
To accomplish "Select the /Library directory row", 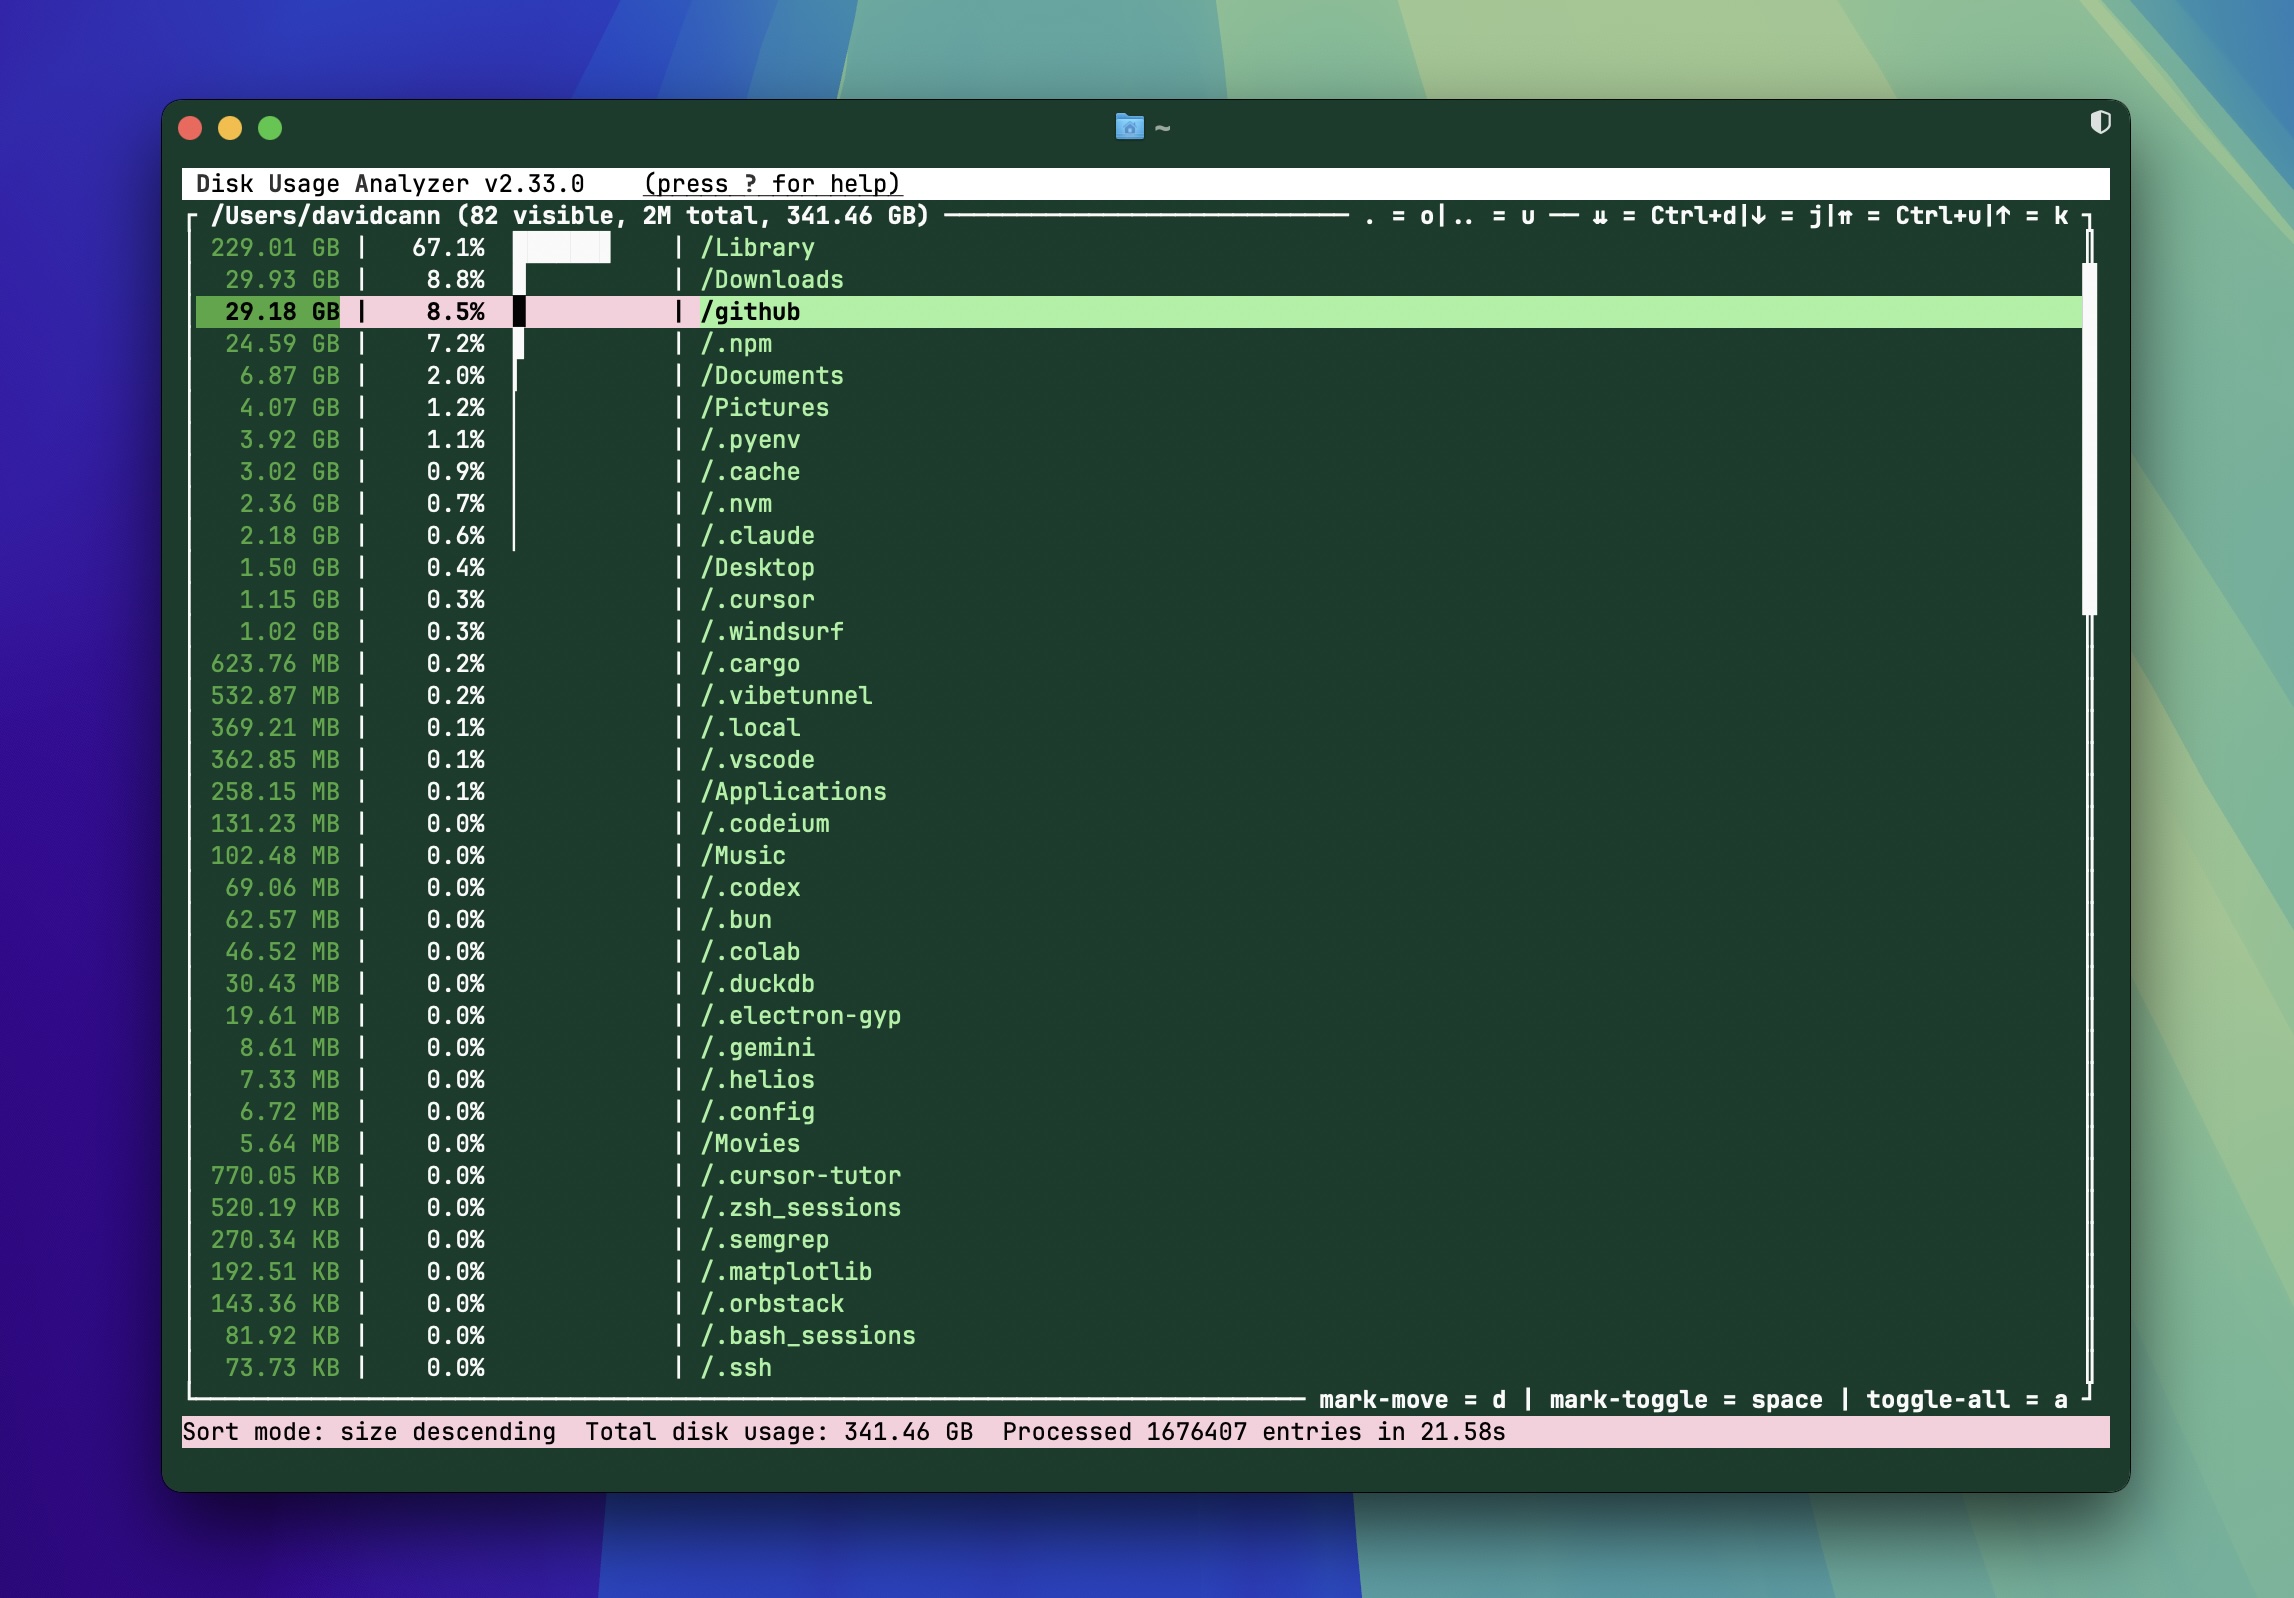I will (757, 248).
